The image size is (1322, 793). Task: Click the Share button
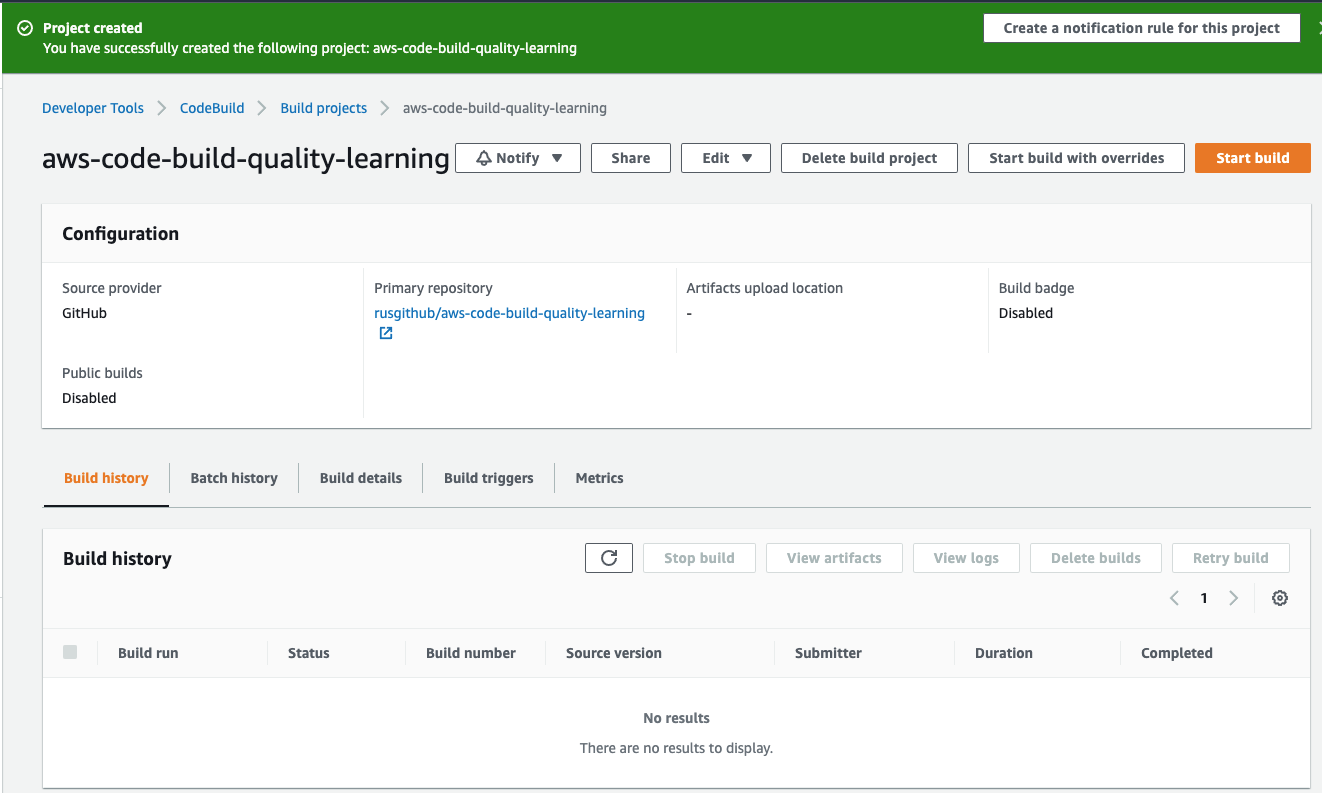point(631,158)
